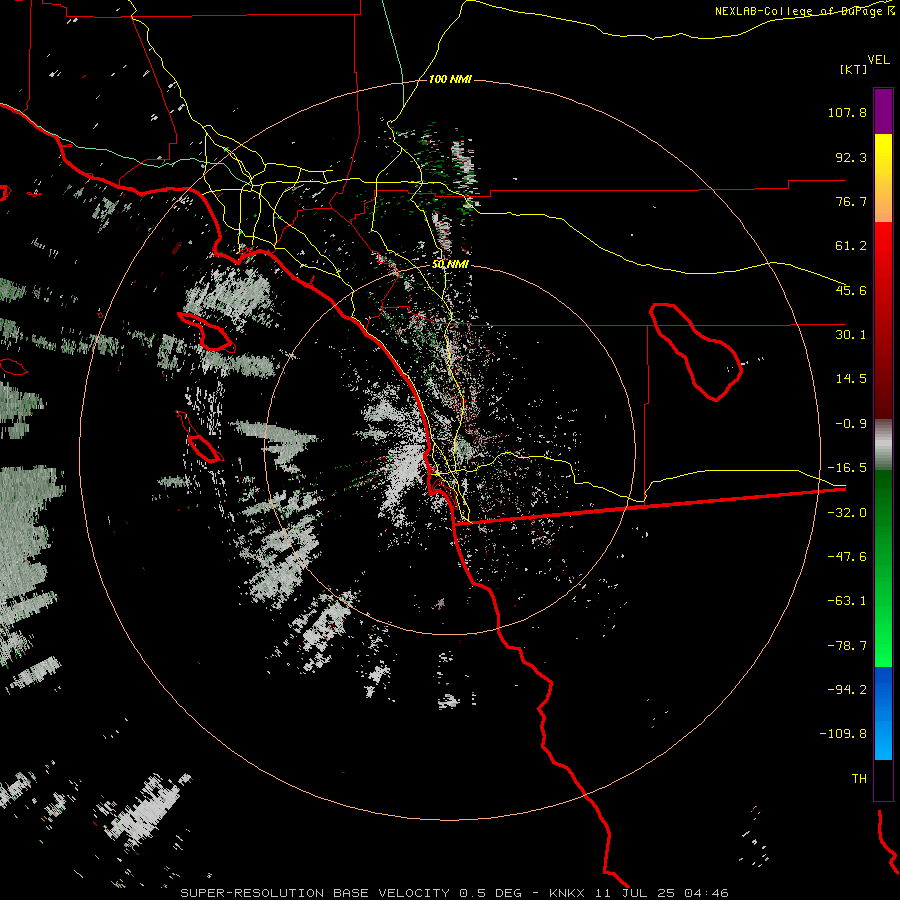
Task: Pick the black TH segment of color bar
Action: point(883,780)
